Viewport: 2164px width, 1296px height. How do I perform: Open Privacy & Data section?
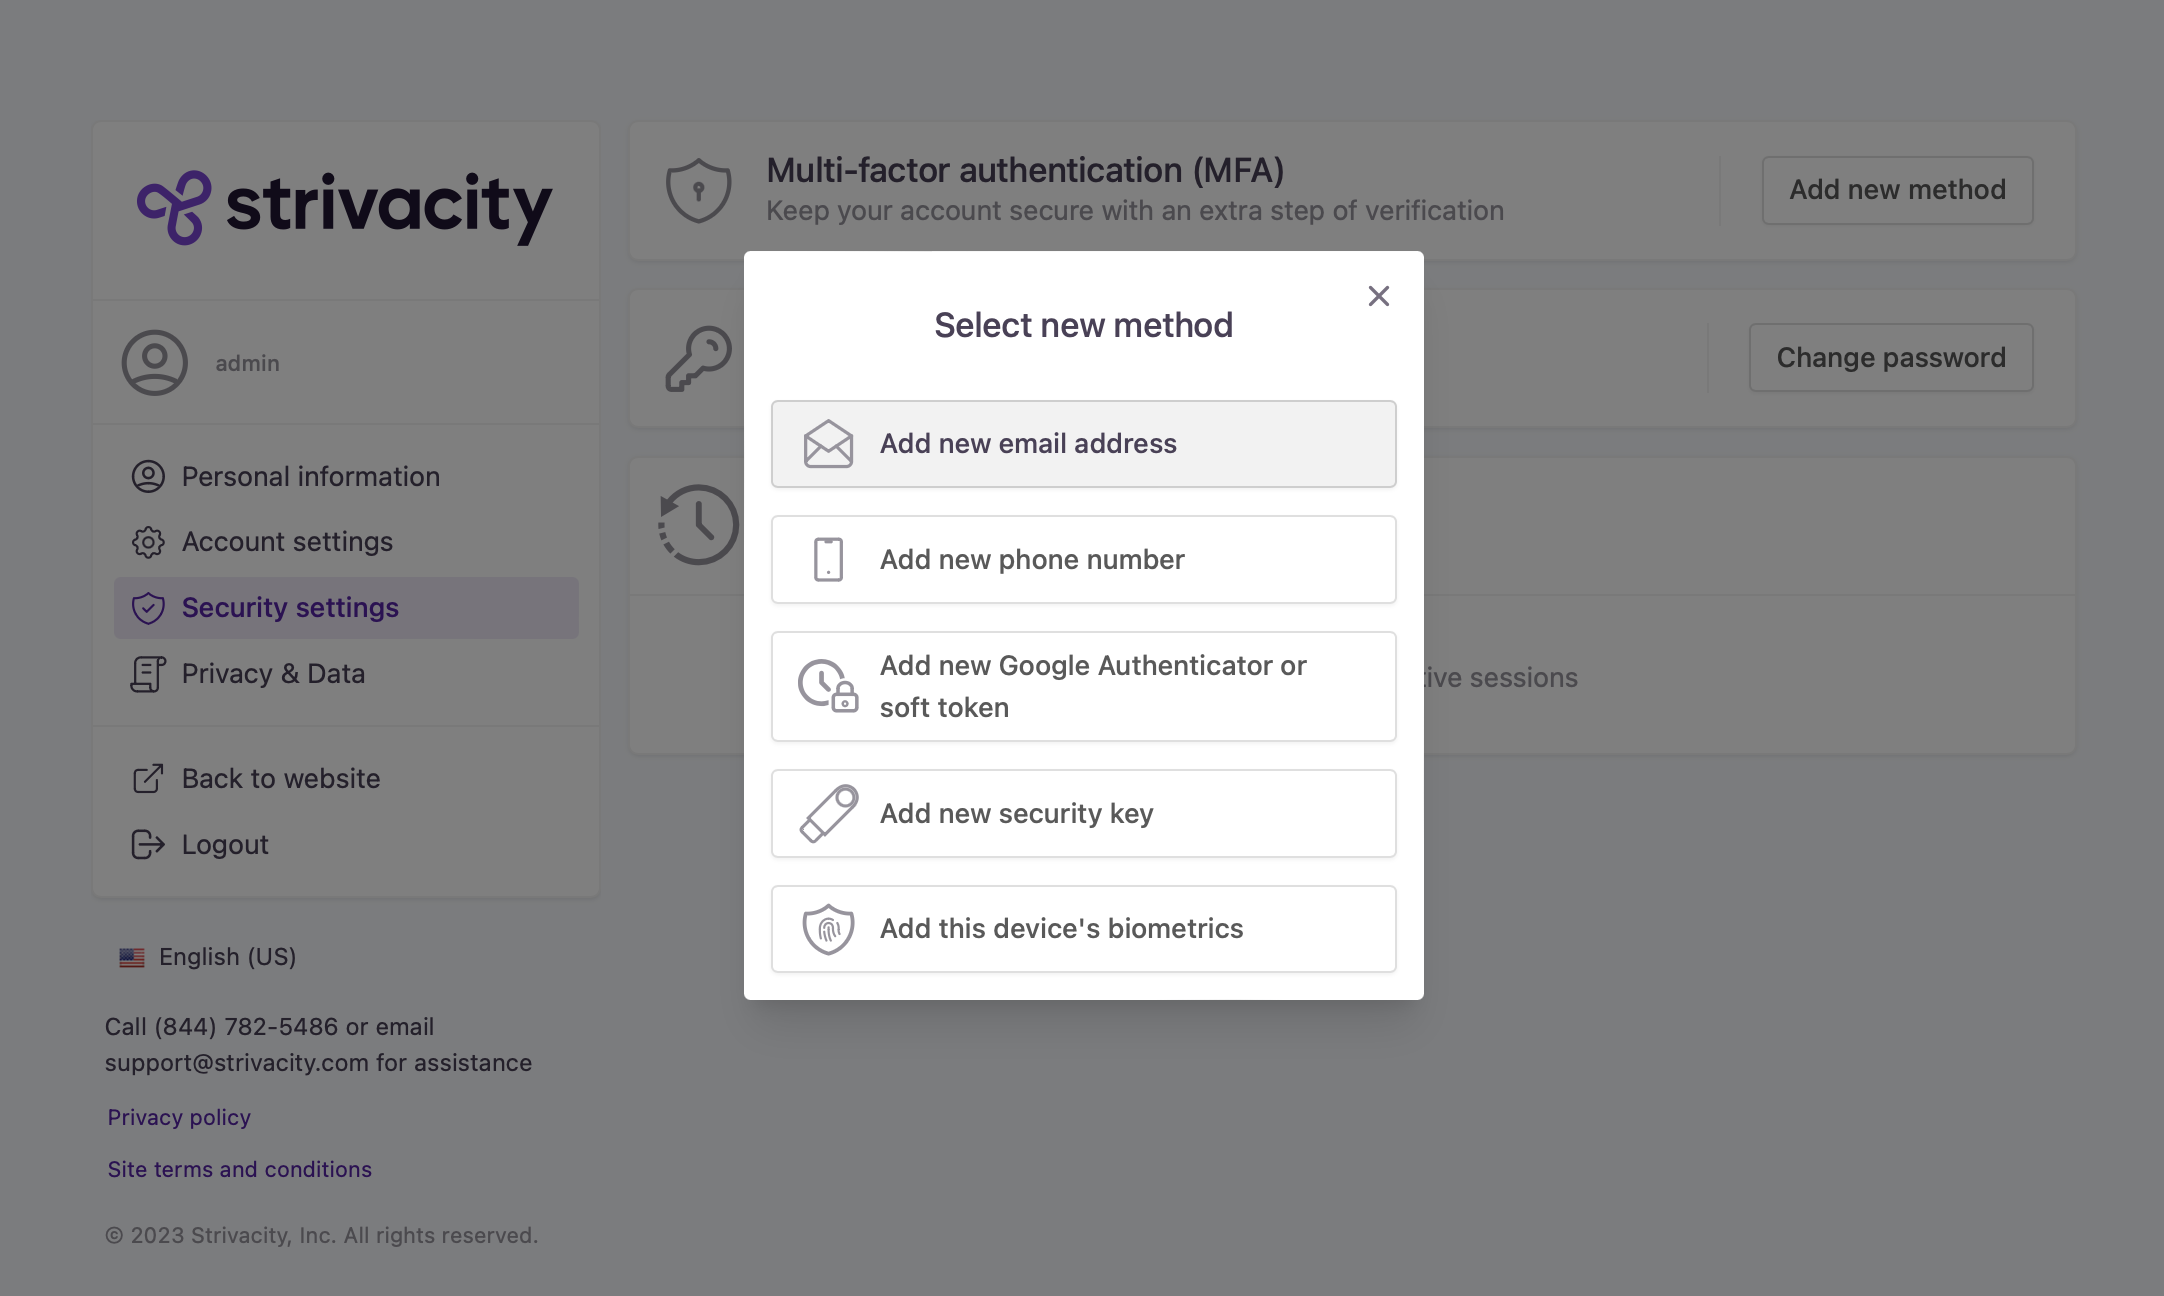(273, 673)
